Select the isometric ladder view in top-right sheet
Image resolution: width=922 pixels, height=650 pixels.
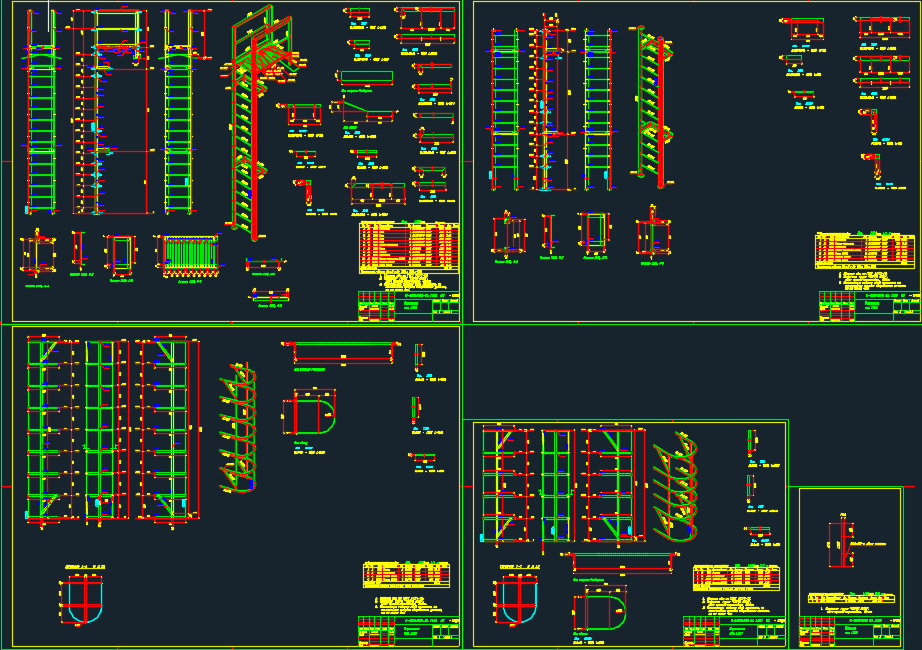pyautogui.click(x=651, y=106)
